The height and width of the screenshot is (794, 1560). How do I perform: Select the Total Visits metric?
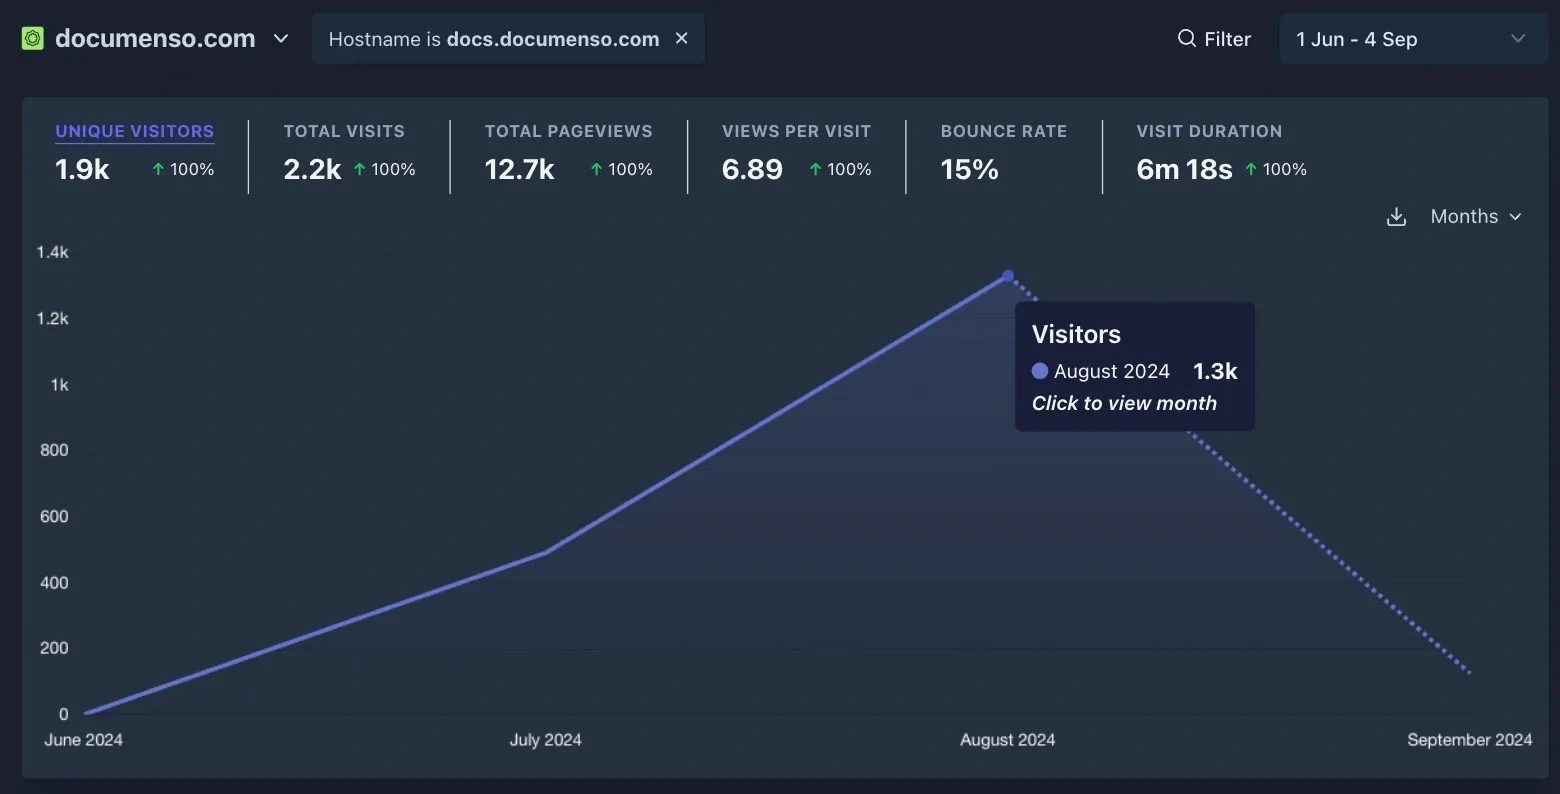point(344,131)
